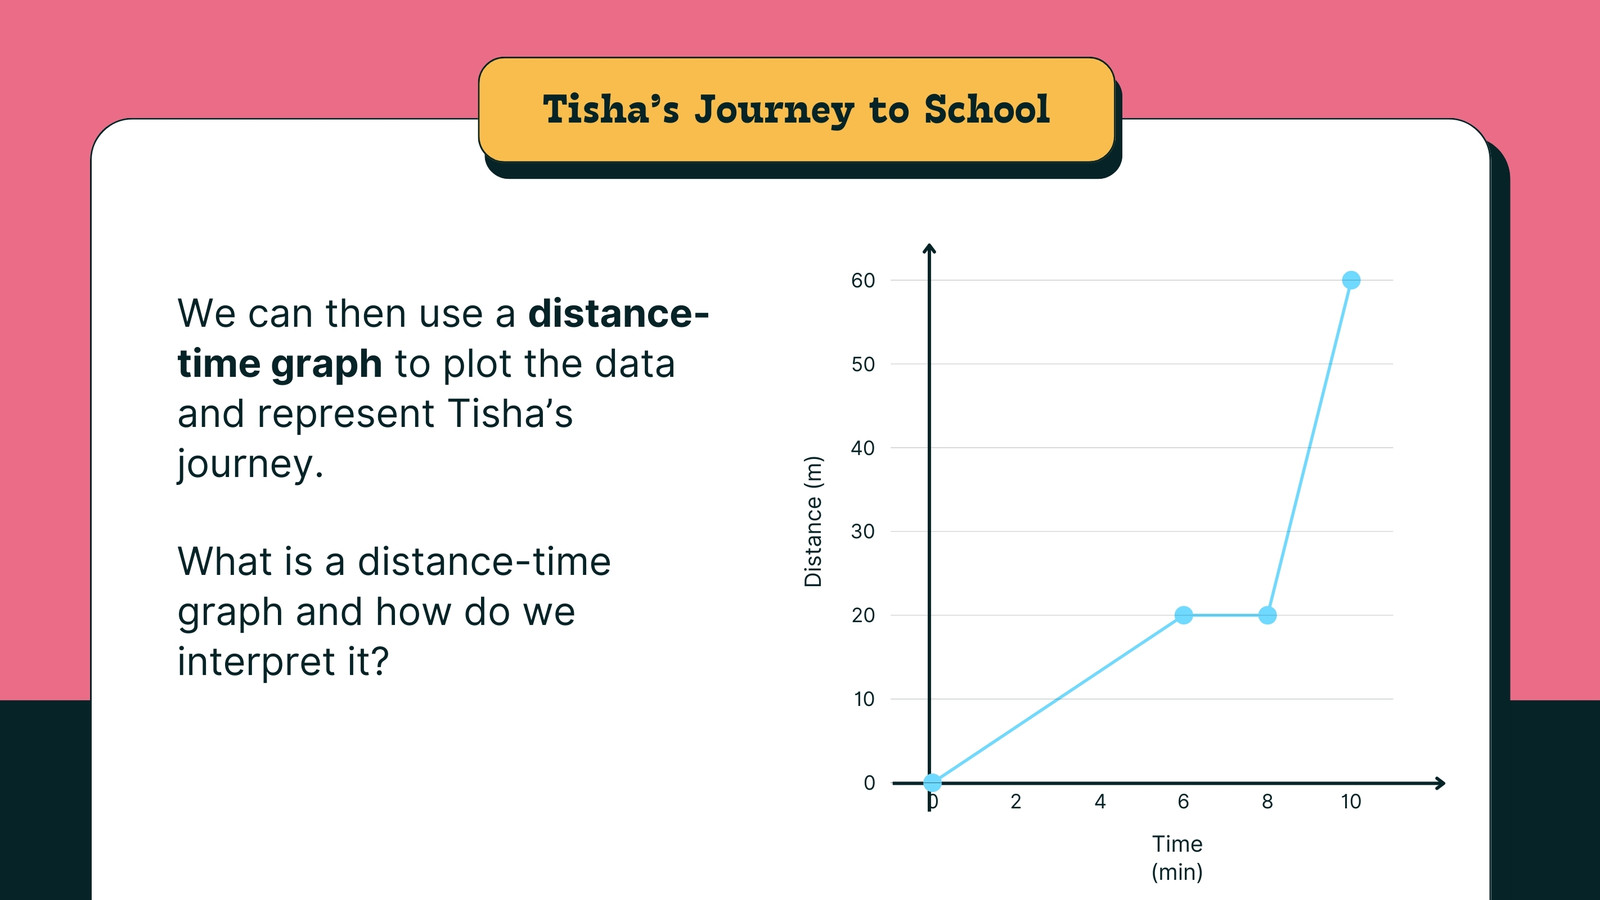Click the bold distance-time graph text
1600x900 pixels.
pos(443,339)
